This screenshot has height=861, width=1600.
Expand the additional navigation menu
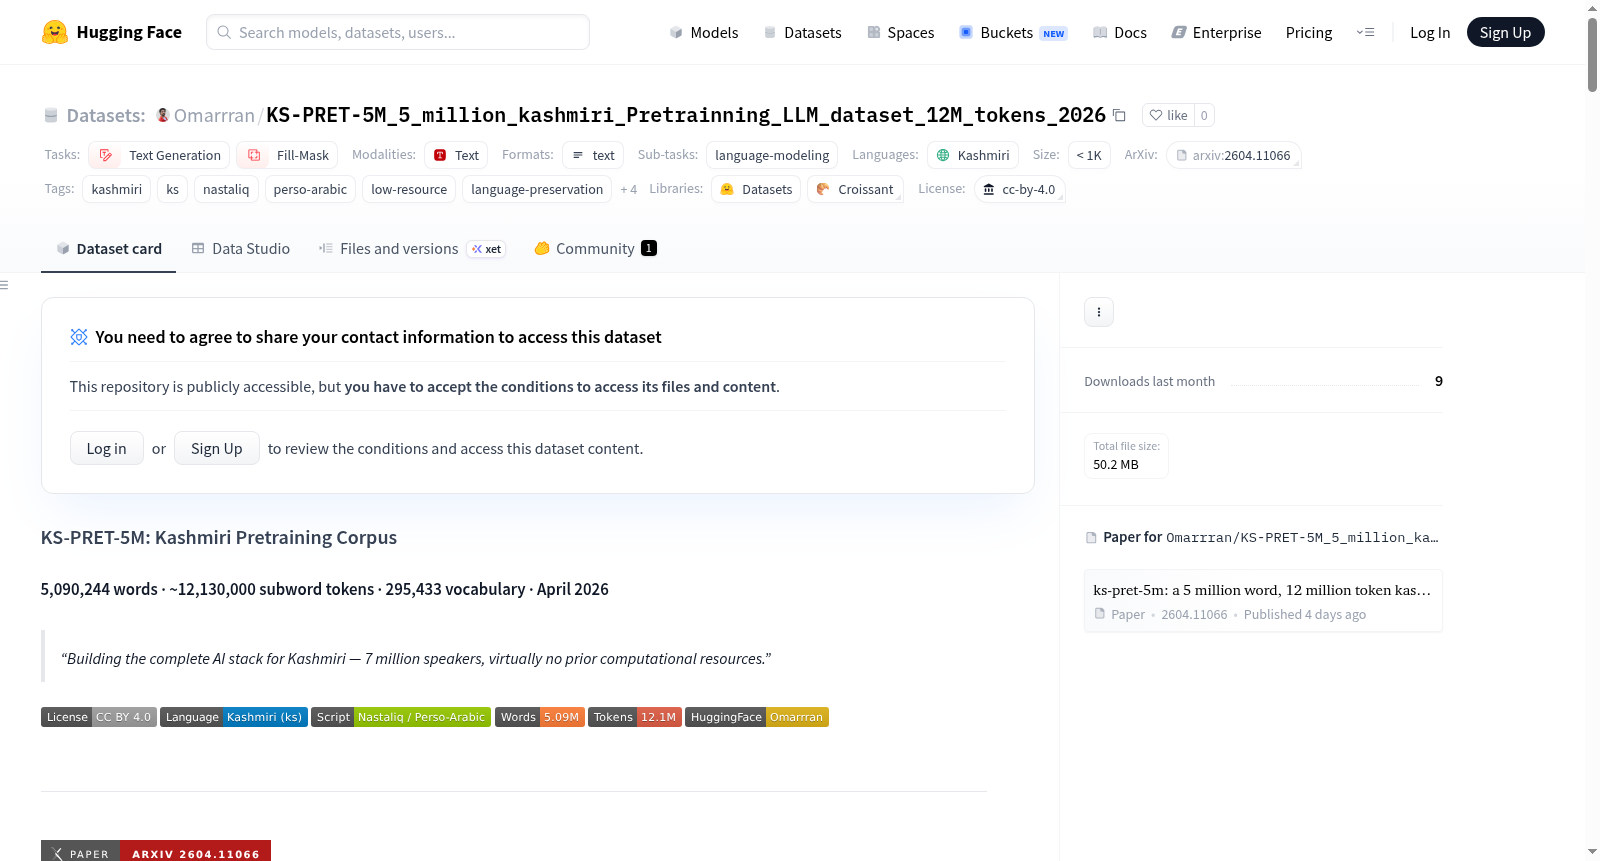pos(1365,32)
